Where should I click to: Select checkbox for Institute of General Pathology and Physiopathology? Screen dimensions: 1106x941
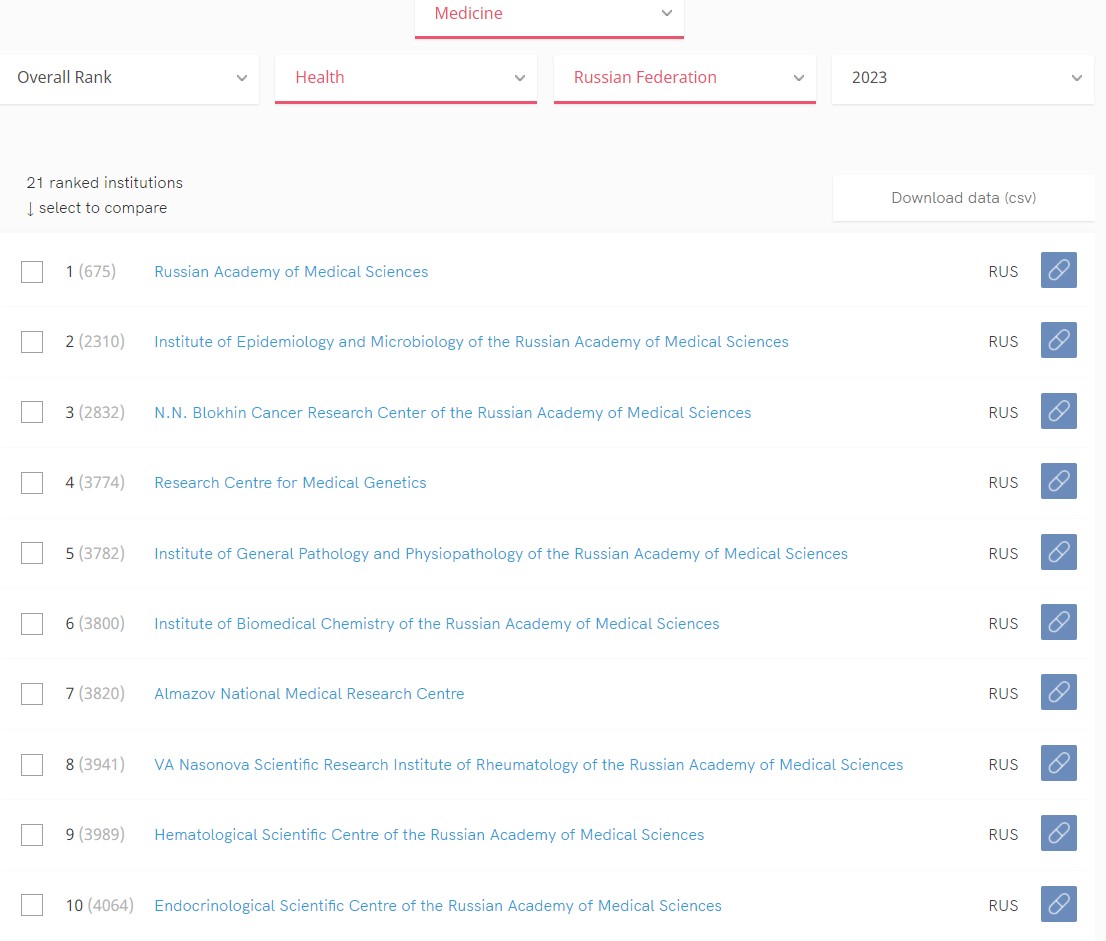(x=32, y=553)
